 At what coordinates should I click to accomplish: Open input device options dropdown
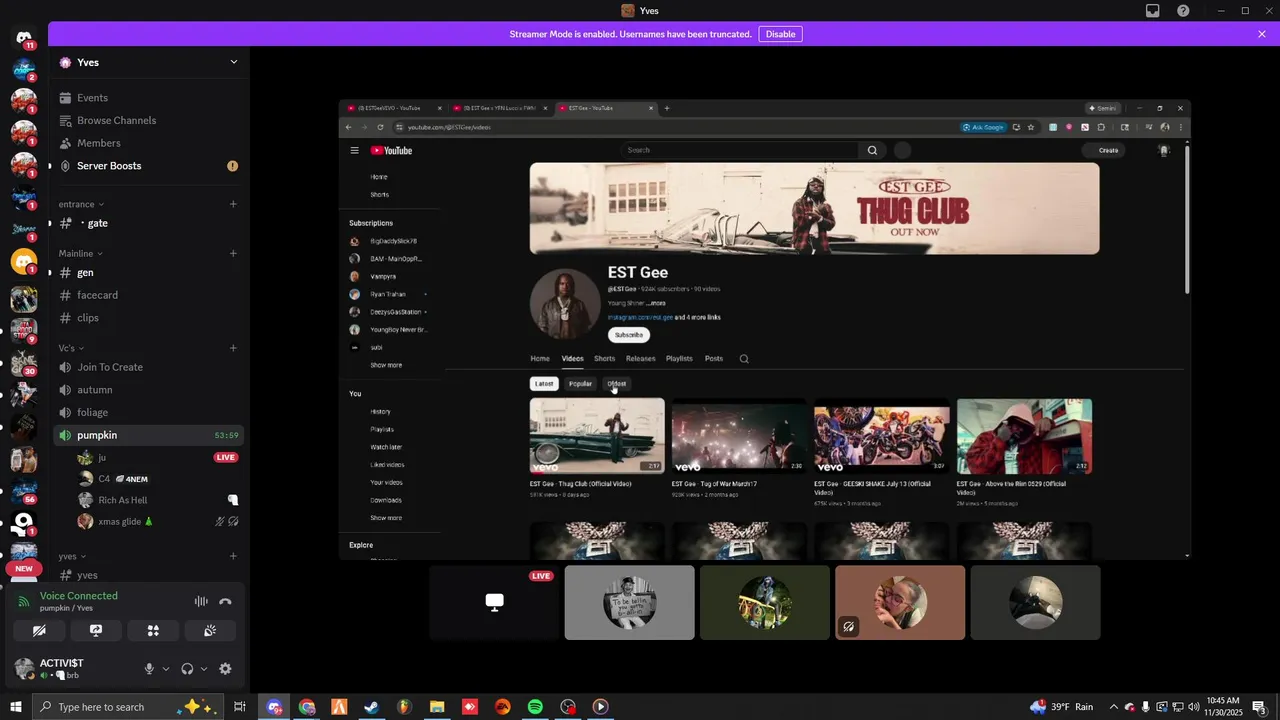coord(166,669)
